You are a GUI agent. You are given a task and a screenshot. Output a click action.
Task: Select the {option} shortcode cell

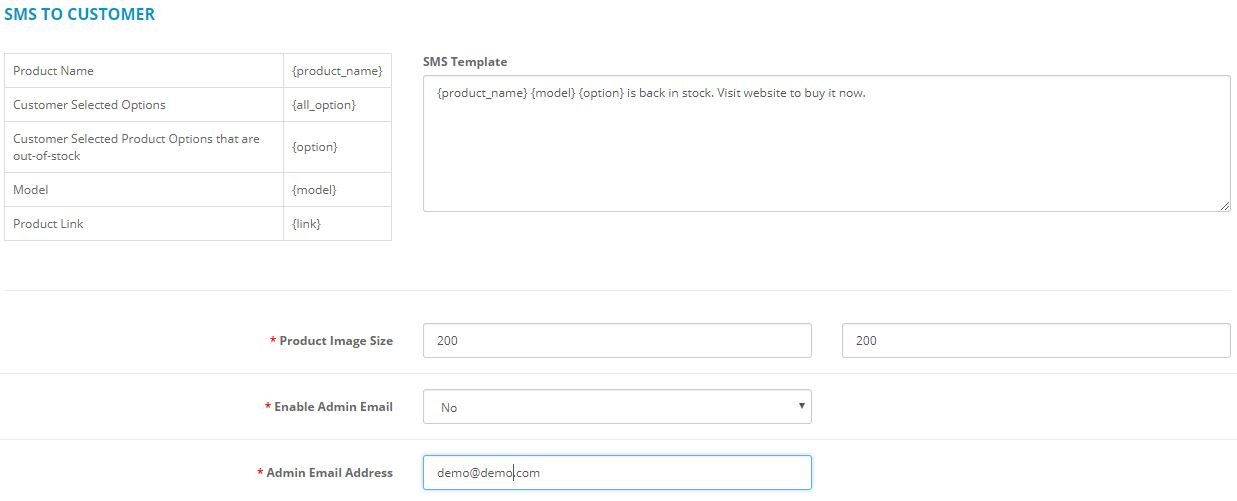[337, 147]
